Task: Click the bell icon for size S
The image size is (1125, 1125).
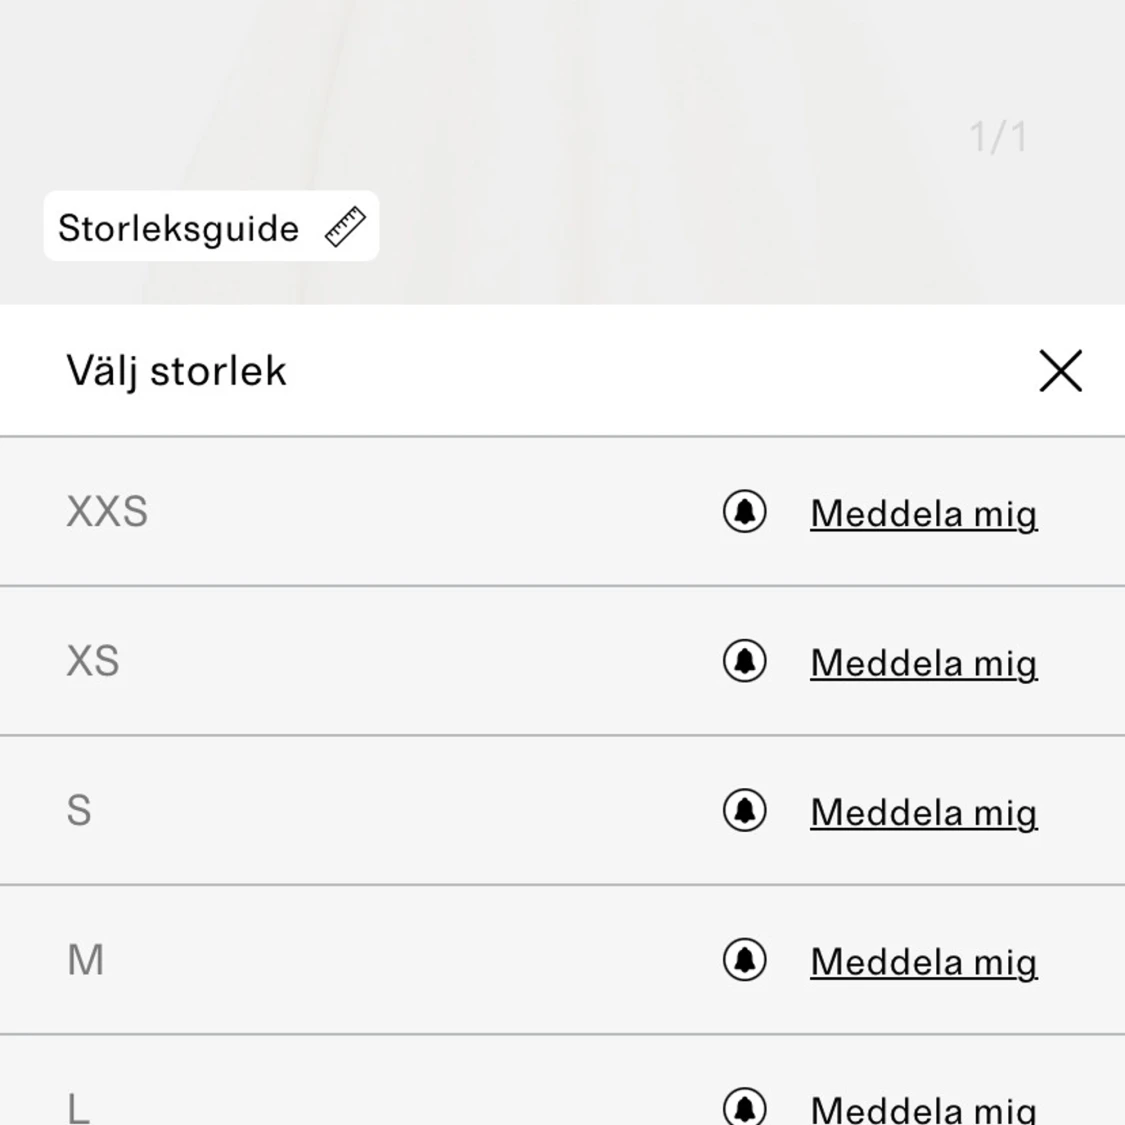Action: (x=745, y=810)
